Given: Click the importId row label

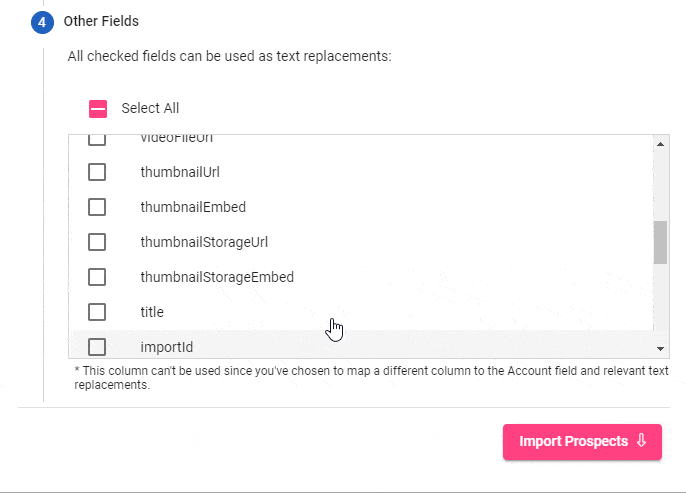Looking at the screenshot, I should click(167, 347).
